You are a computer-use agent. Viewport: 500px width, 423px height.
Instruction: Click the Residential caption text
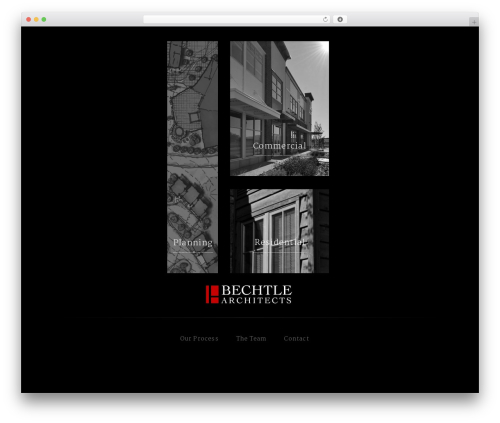(x=280, y=242)
